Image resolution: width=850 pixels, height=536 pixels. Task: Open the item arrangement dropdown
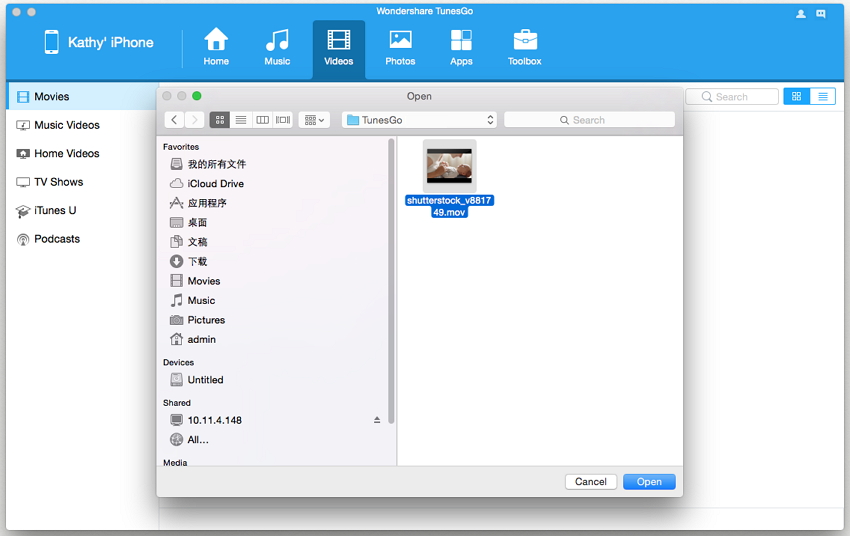click(x=314, y=120)
